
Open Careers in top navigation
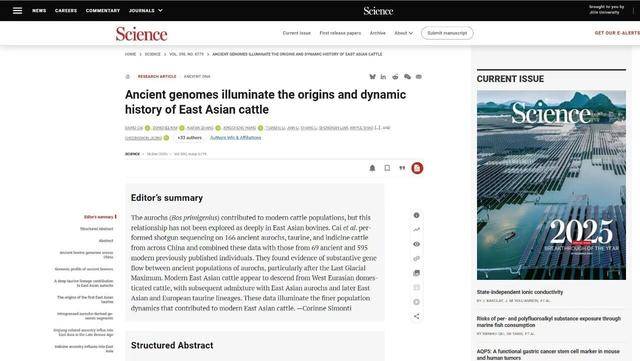66,11
